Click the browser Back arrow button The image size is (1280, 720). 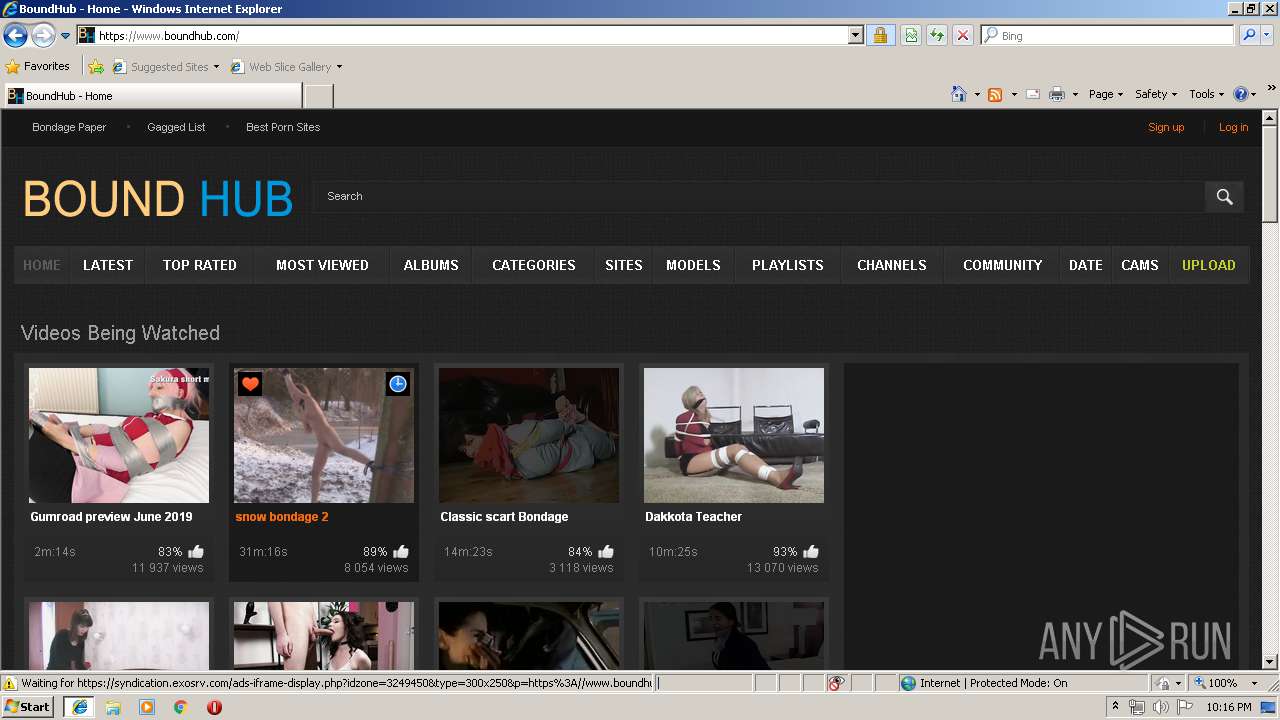point(15,36)
